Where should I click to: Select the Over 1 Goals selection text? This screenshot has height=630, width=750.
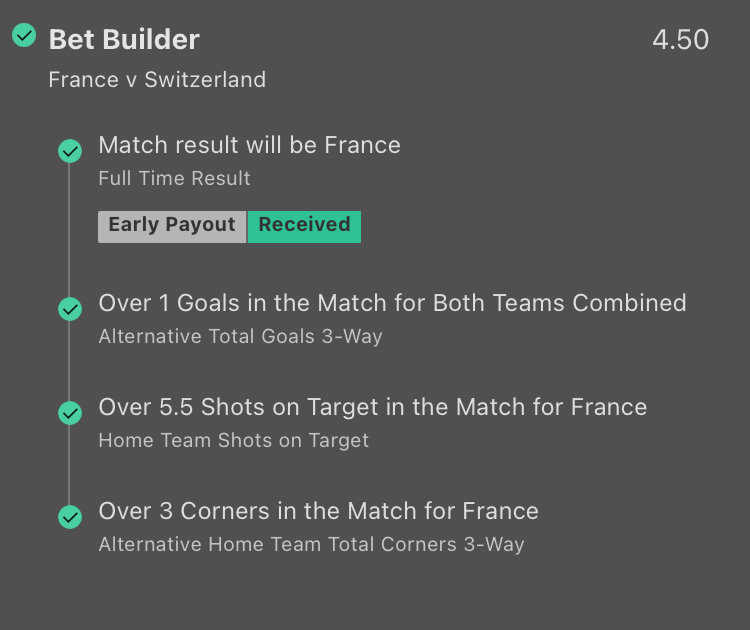point(392,303)
